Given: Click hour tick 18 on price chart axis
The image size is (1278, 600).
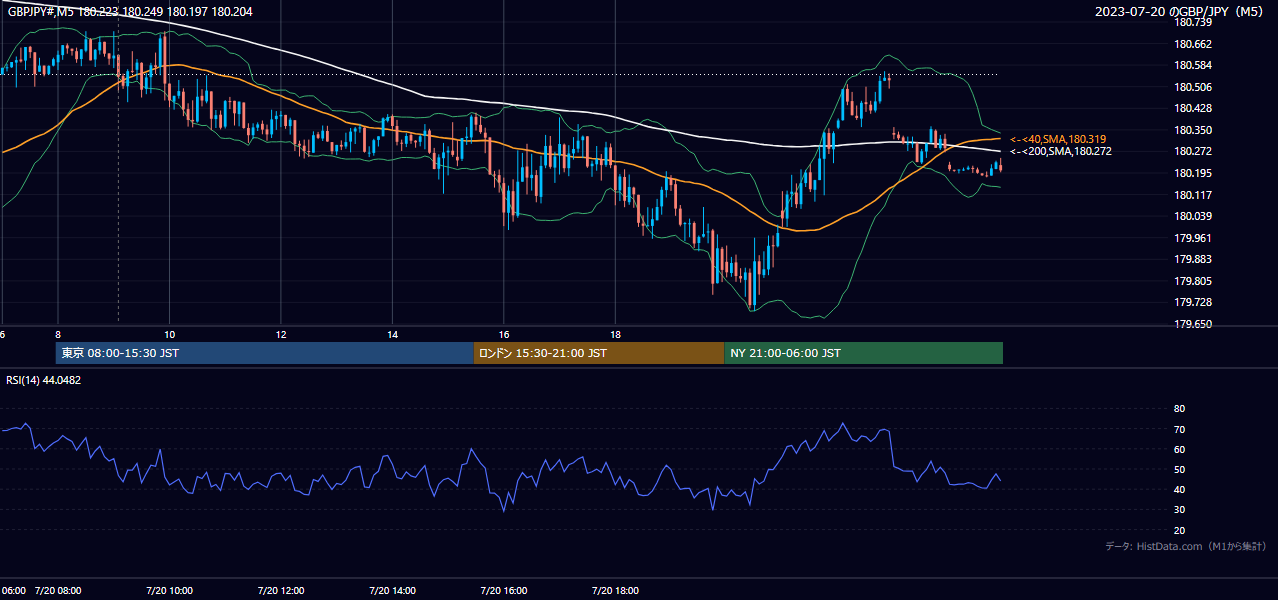Looking at the screenshot, I should click(x=616, y=334).
